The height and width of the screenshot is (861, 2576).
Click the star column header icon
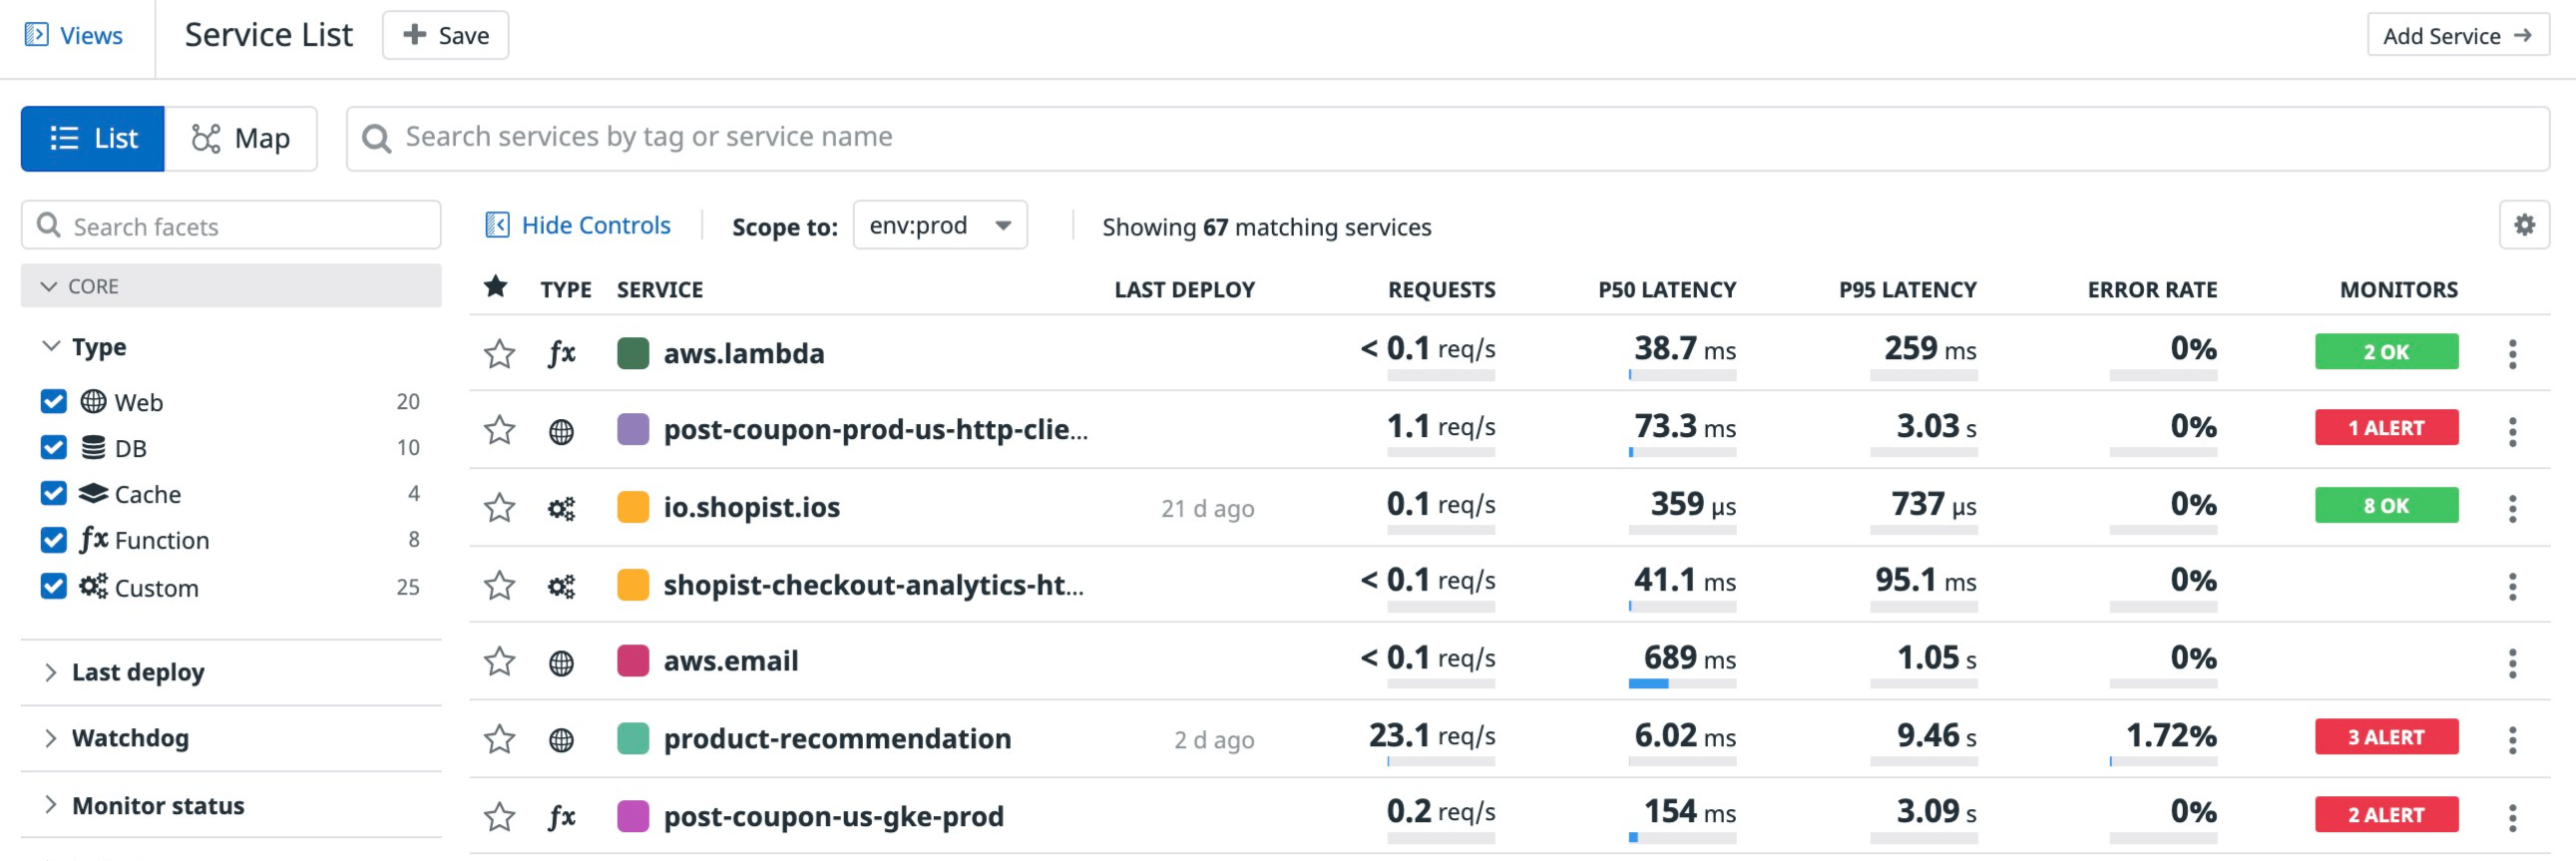[x=495, y=288]
